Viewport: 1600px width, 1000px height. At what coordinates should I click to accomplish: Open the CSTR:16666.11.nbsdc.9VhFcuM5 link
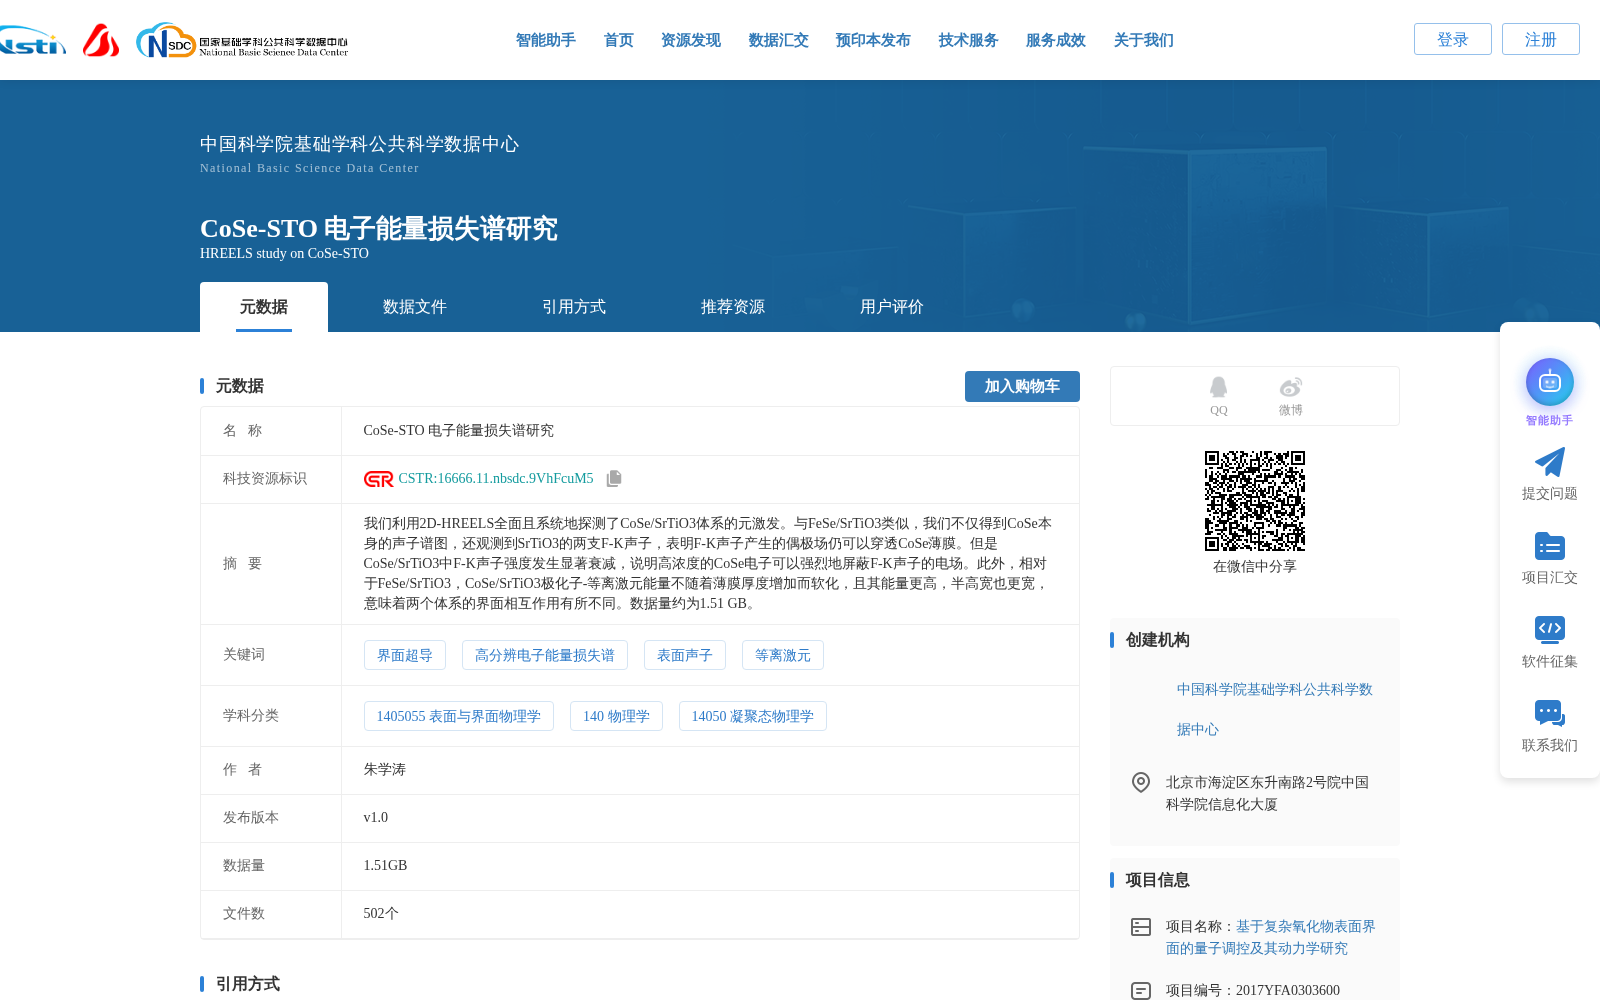(x=496, y=479)
